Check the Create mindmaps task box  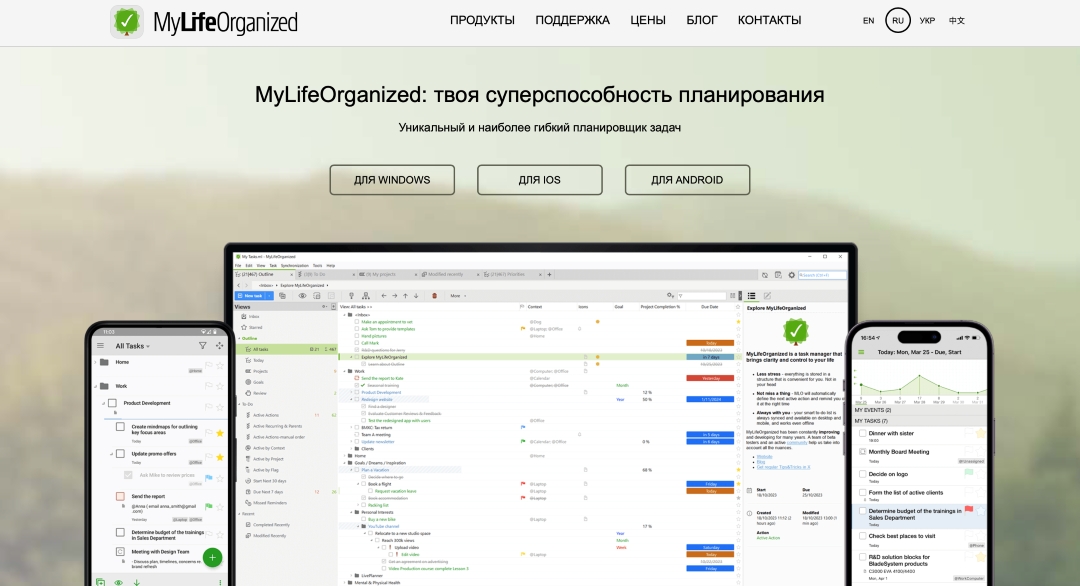click(x=120, y=427)
